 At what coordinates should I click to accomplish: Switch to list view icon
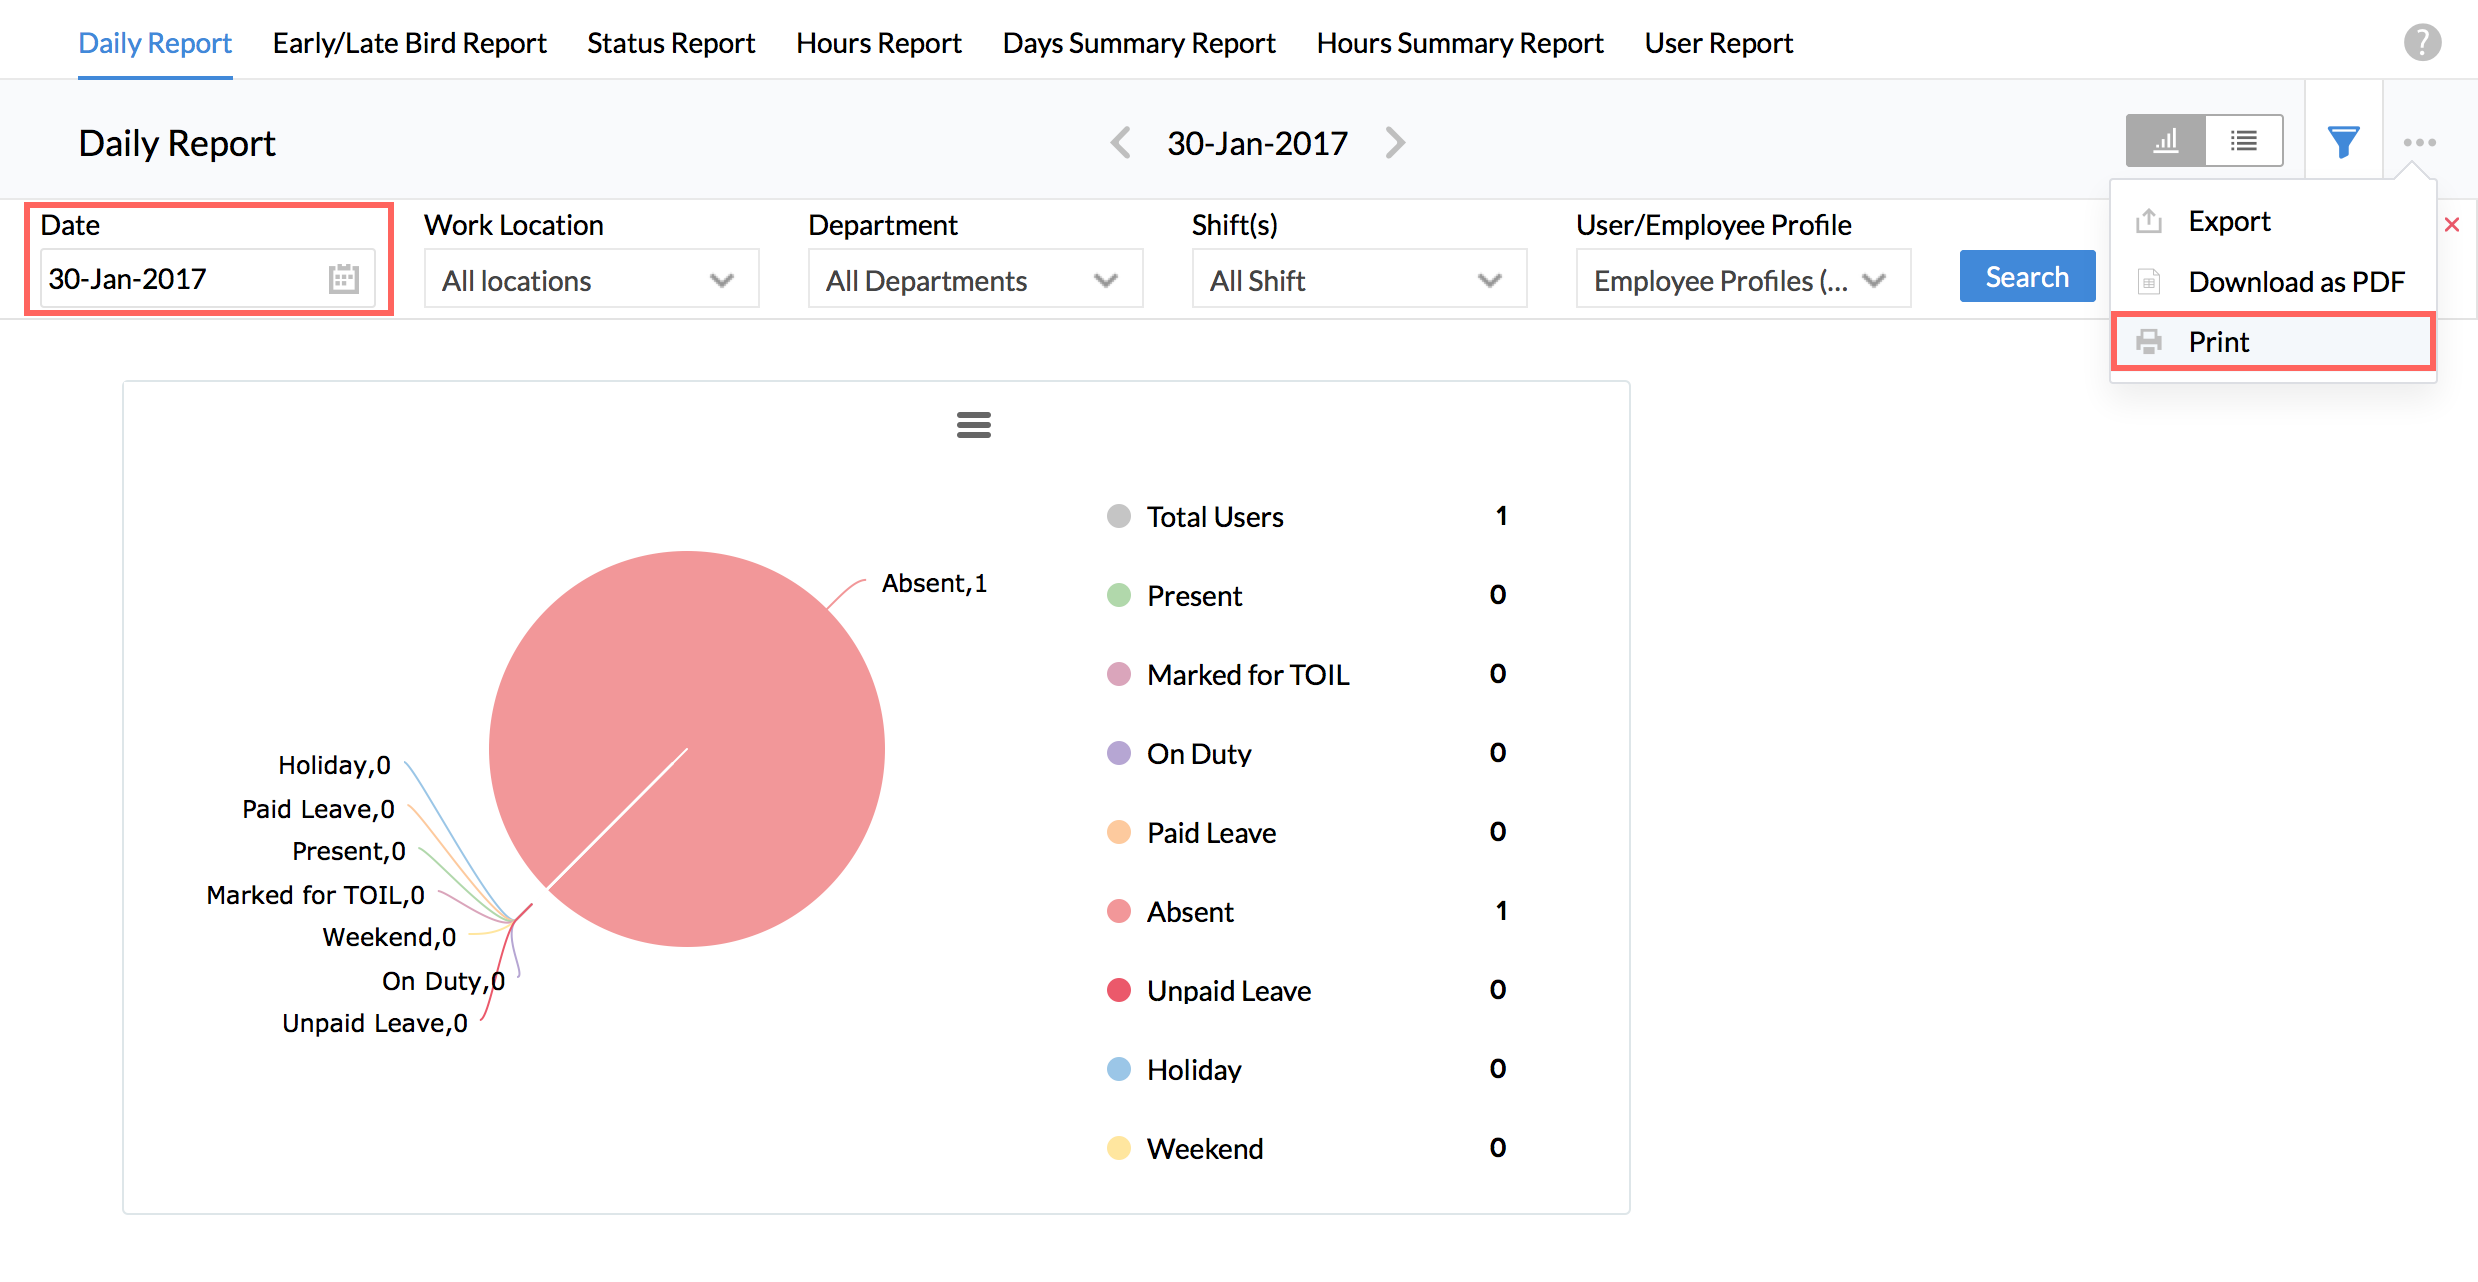[x=2243, y=141]
